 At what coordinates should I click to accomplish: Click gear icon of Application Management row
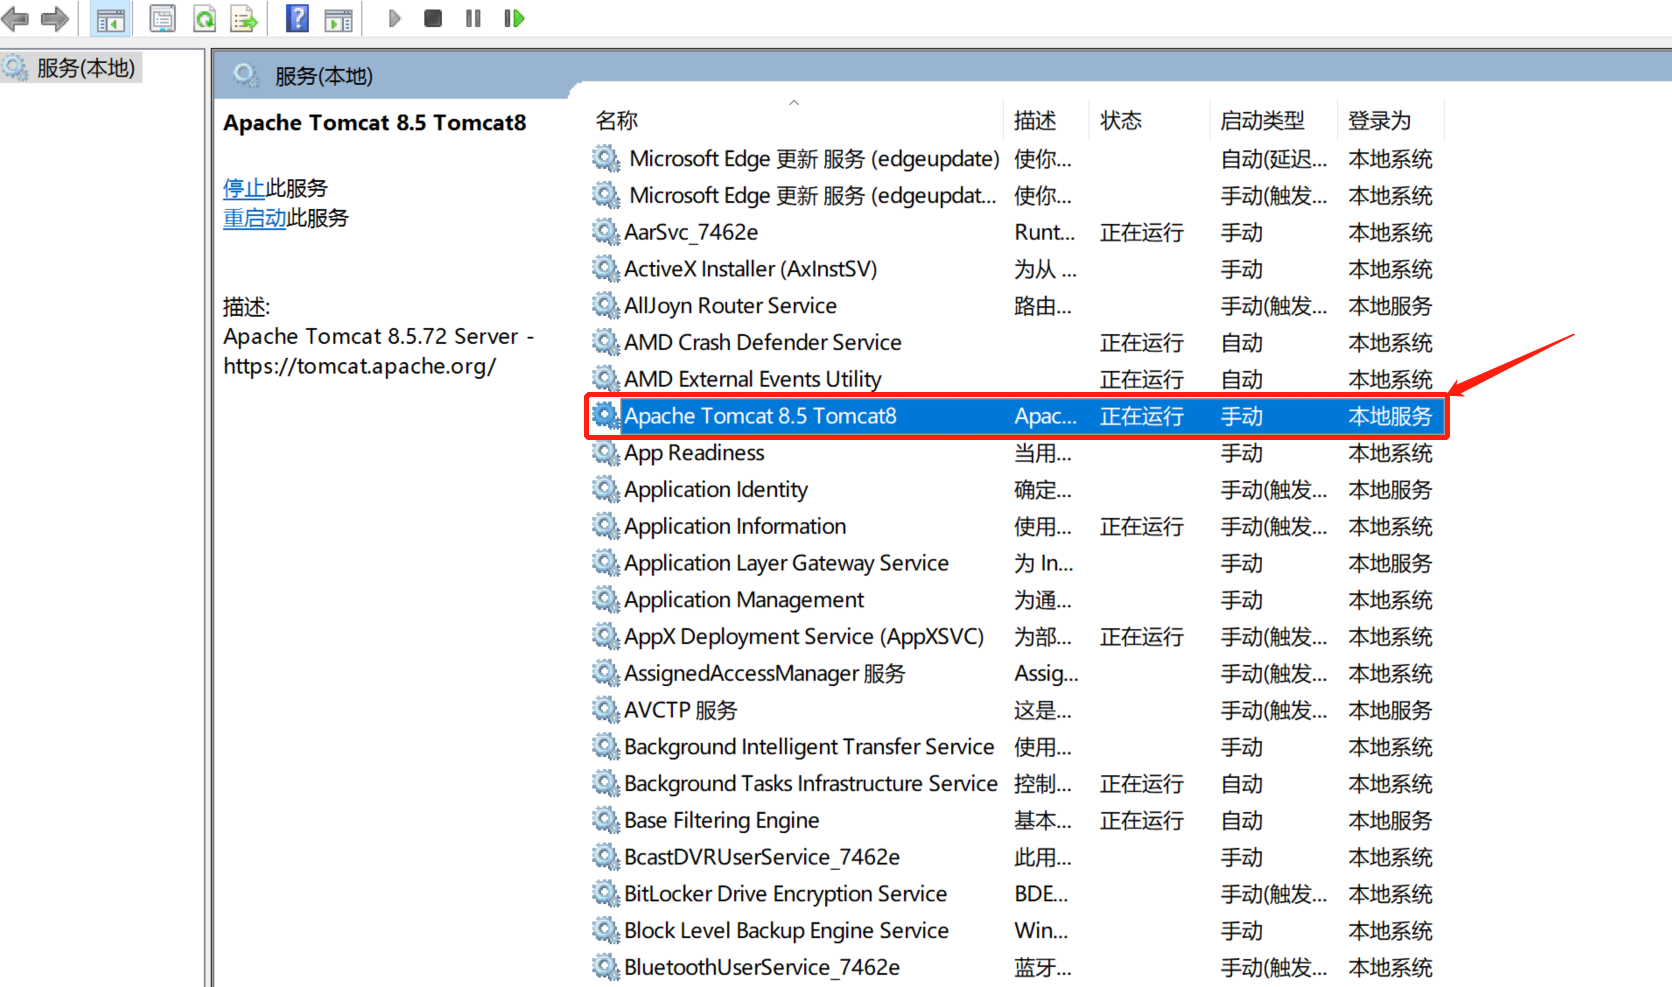(x=606, y=599)
